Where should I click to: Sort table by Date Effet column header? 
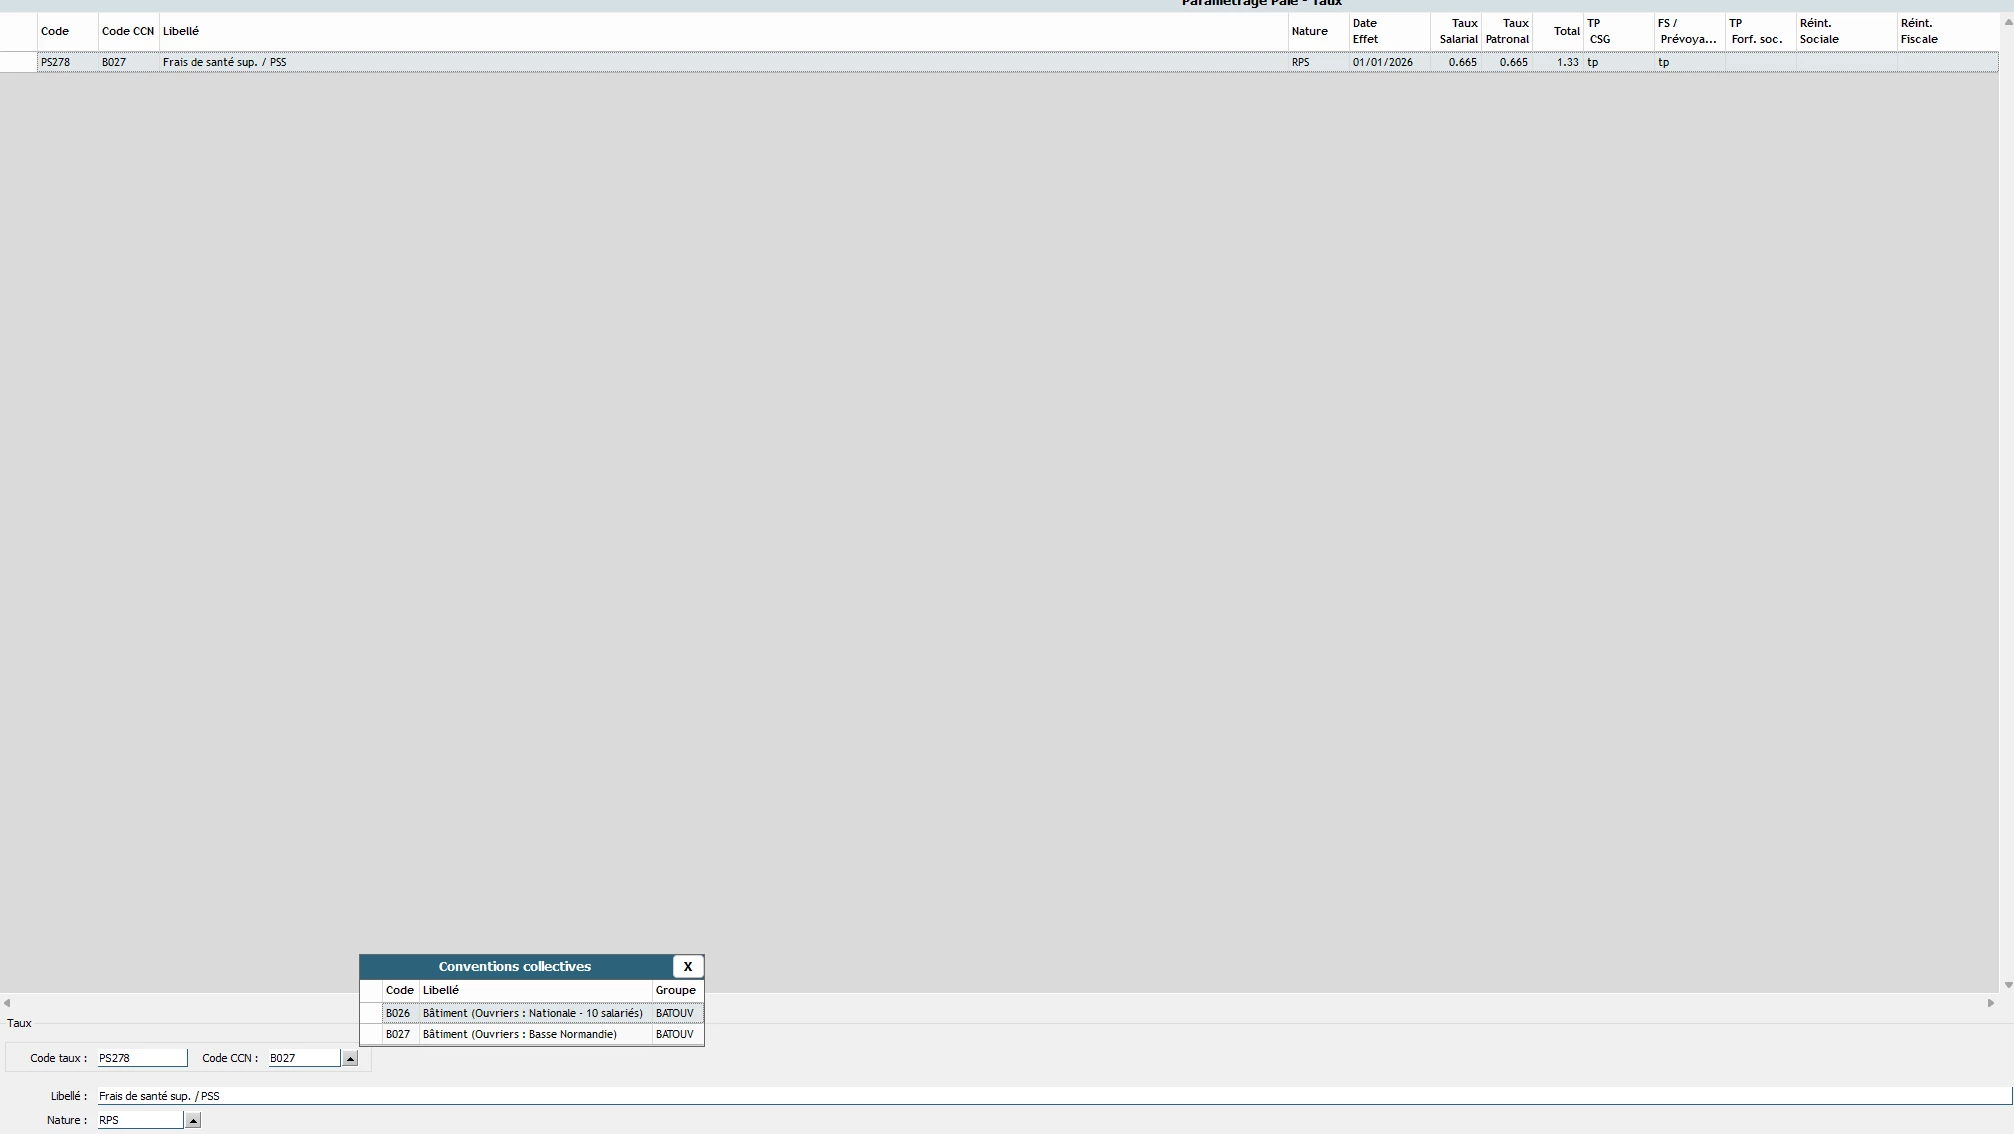[x=1387, y=31]
